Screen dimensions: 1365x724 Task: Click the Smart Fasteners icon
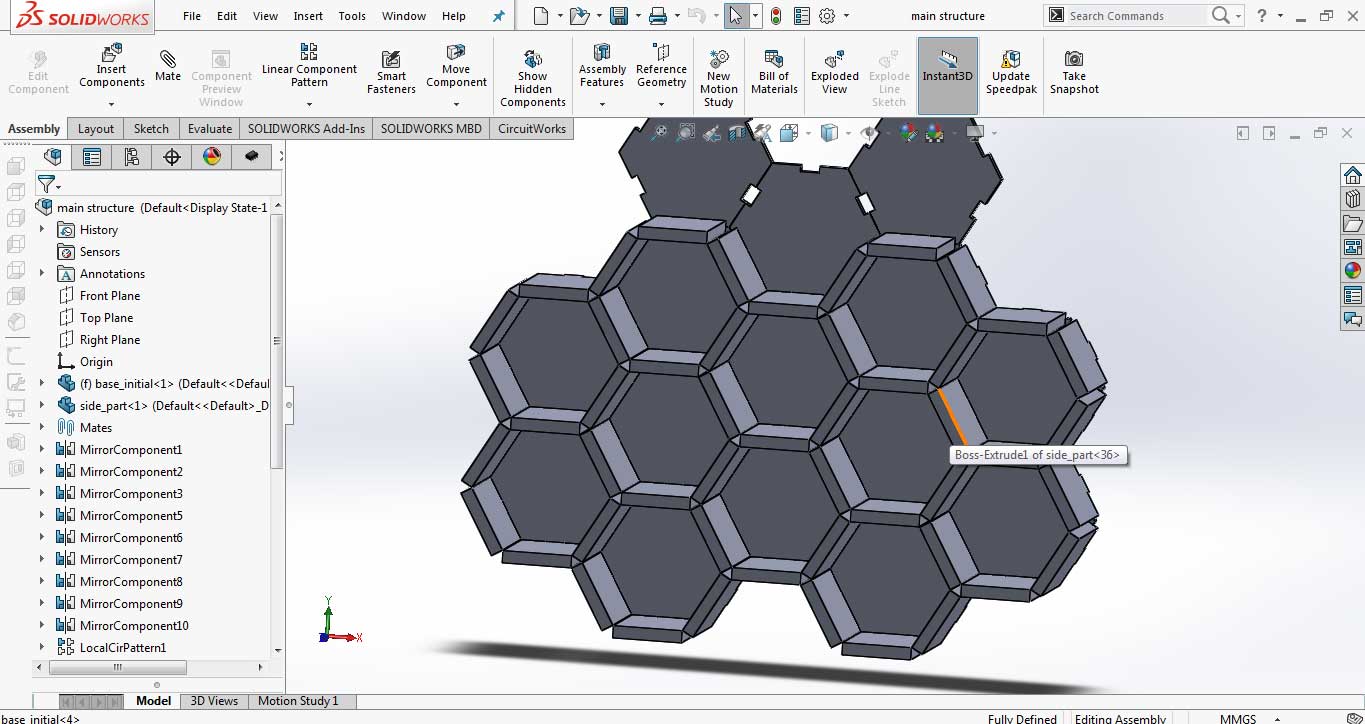(x=391, y=59)
